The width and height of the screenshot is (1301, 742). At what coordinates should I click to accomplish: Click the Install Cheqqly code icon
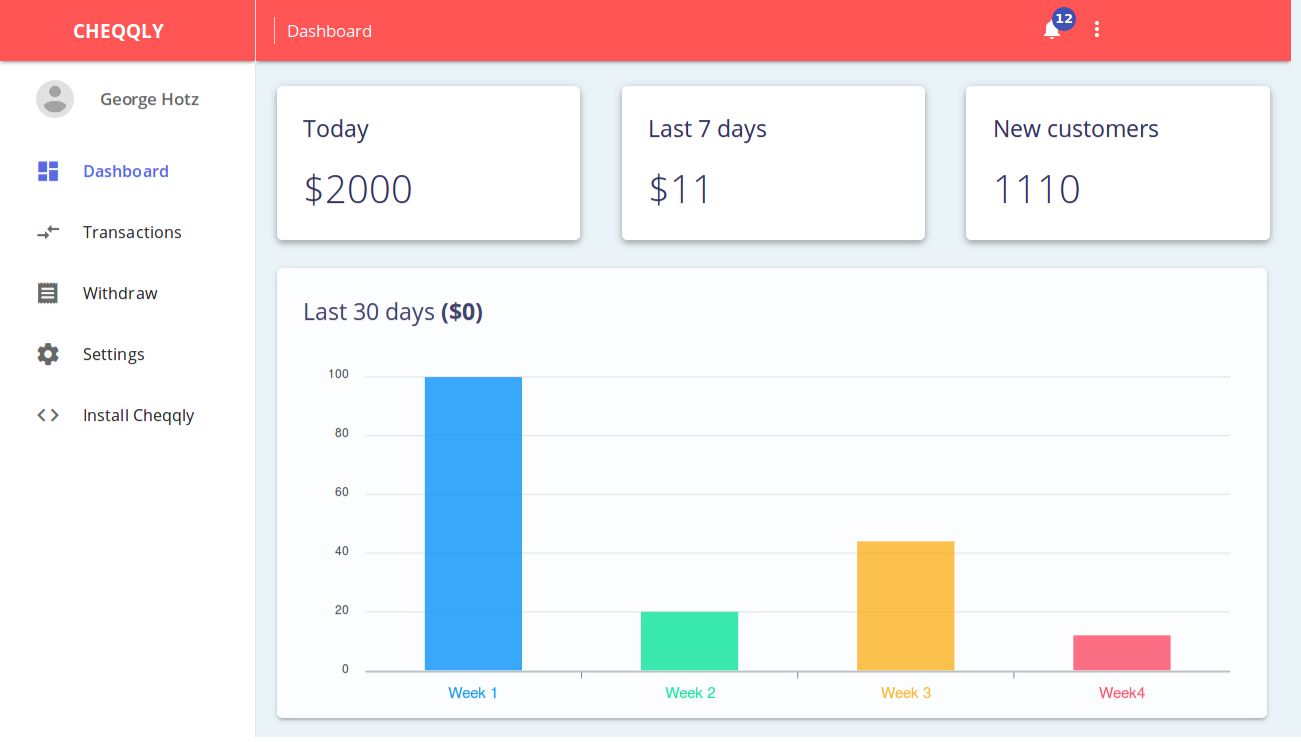click(48, 415)
